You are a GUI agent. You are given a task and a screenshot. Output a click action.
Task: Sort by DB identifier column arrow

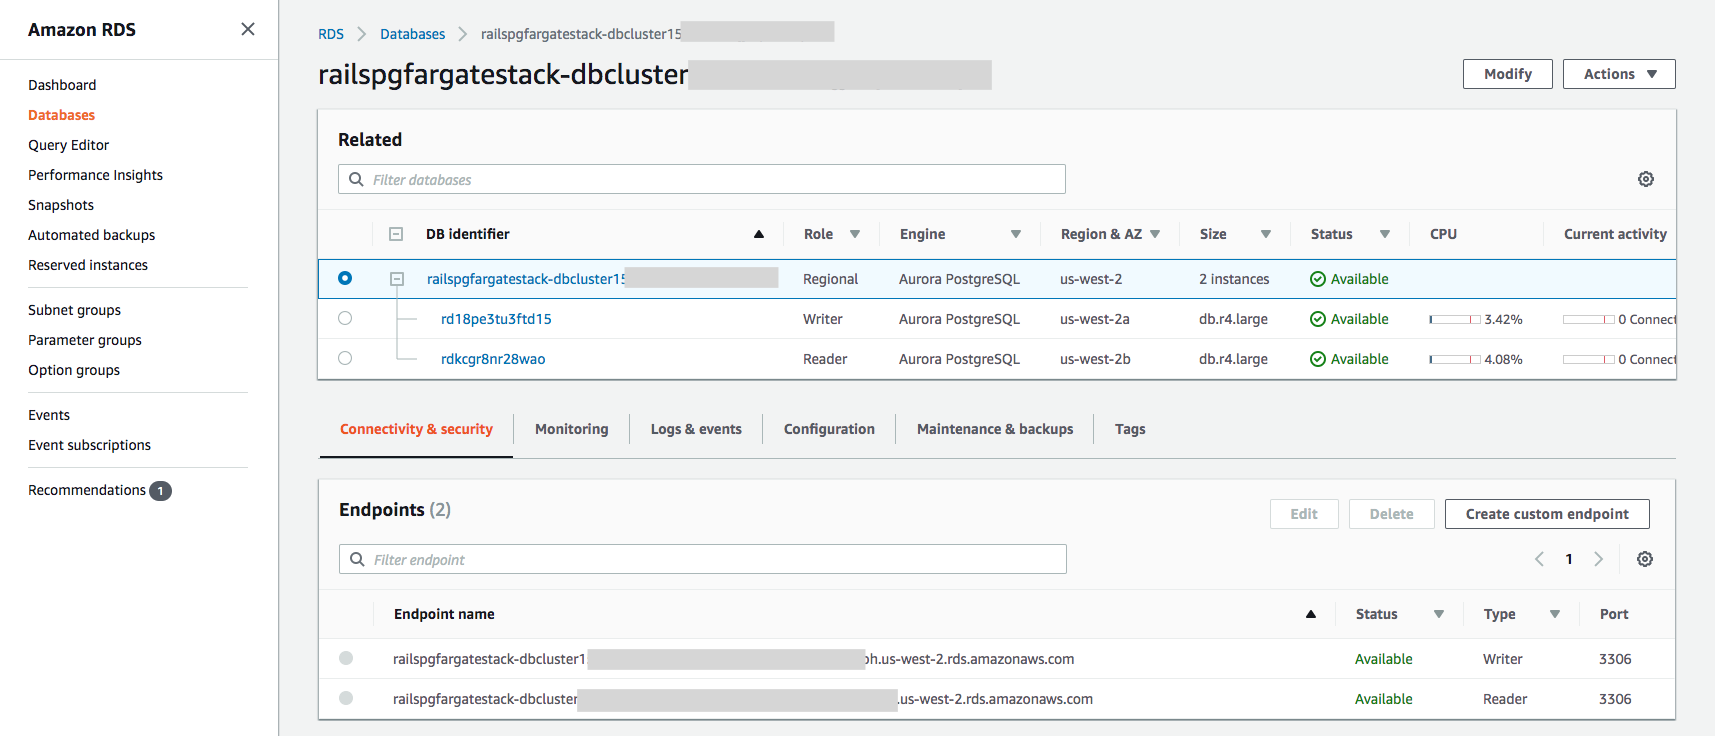pyautogui.click(x=759, y=234)
